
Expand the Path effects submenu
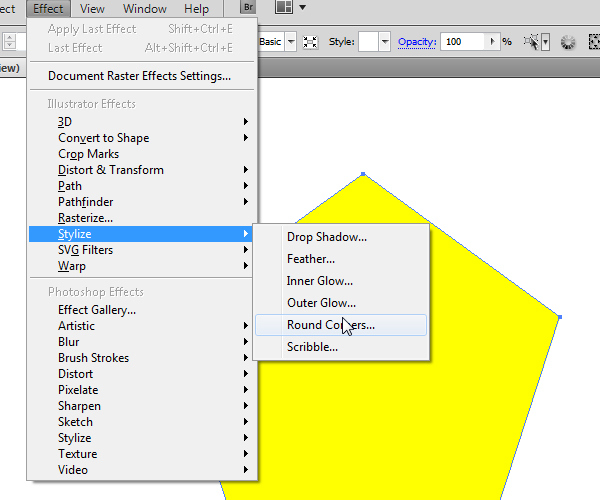142,186
